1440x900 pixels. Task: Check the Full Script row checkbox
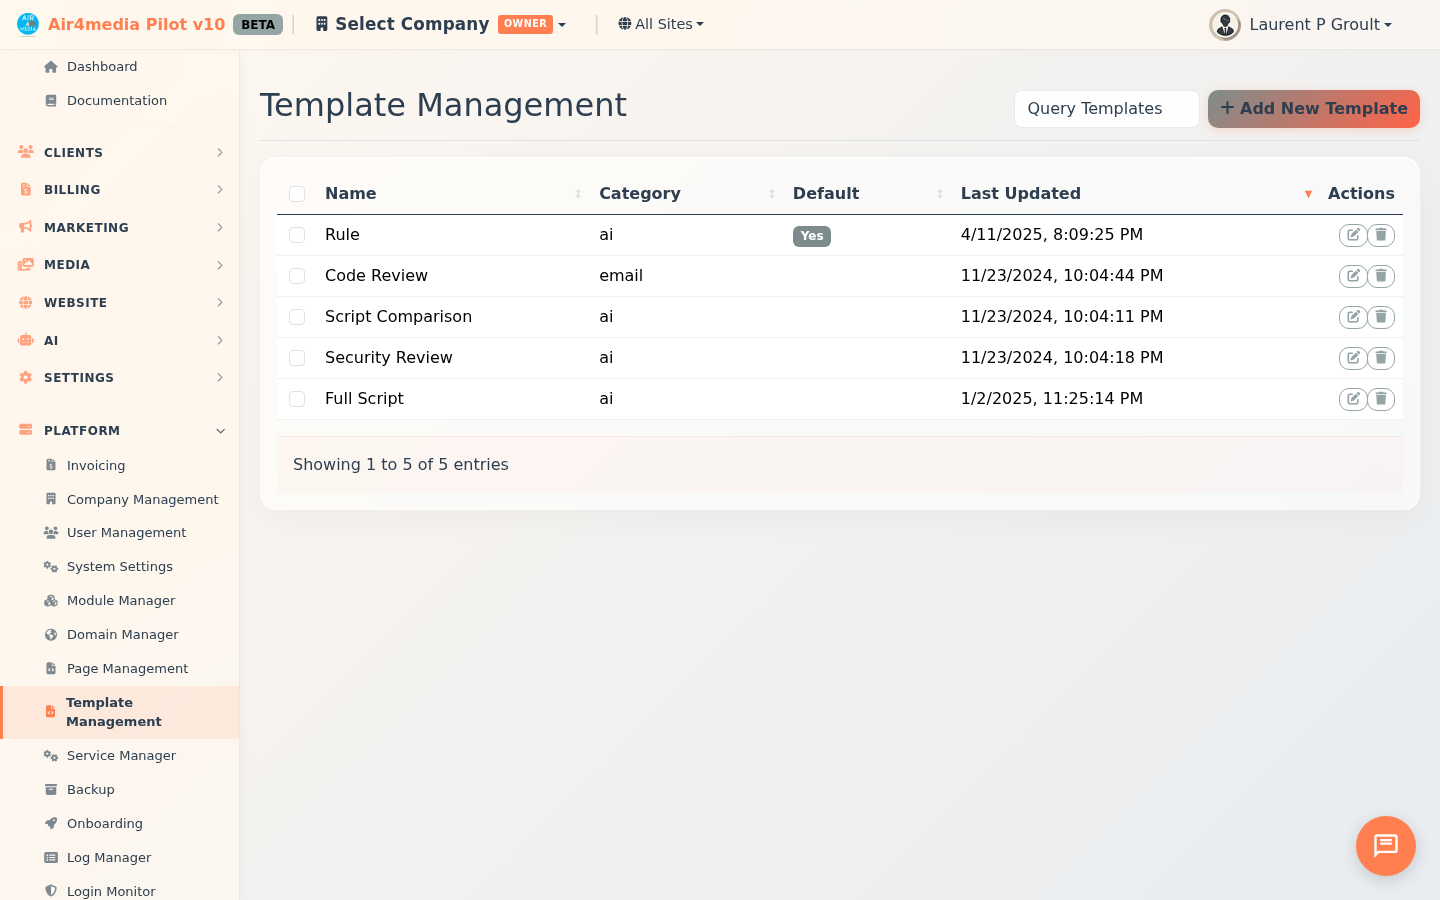click(x=297, y=398)
